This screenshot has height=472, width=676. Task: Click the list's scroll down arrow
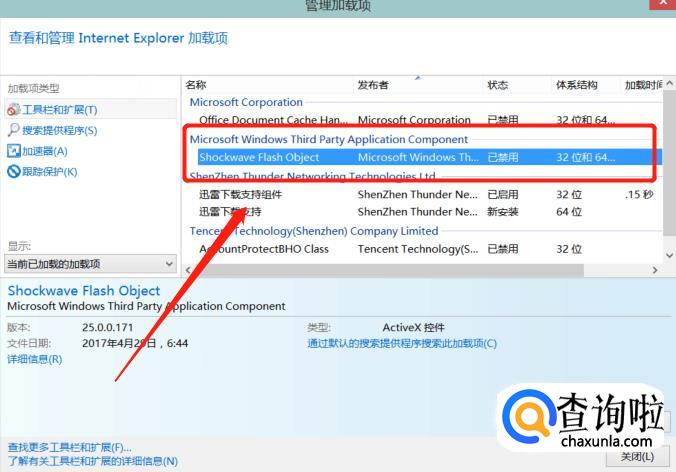[670, 255]
